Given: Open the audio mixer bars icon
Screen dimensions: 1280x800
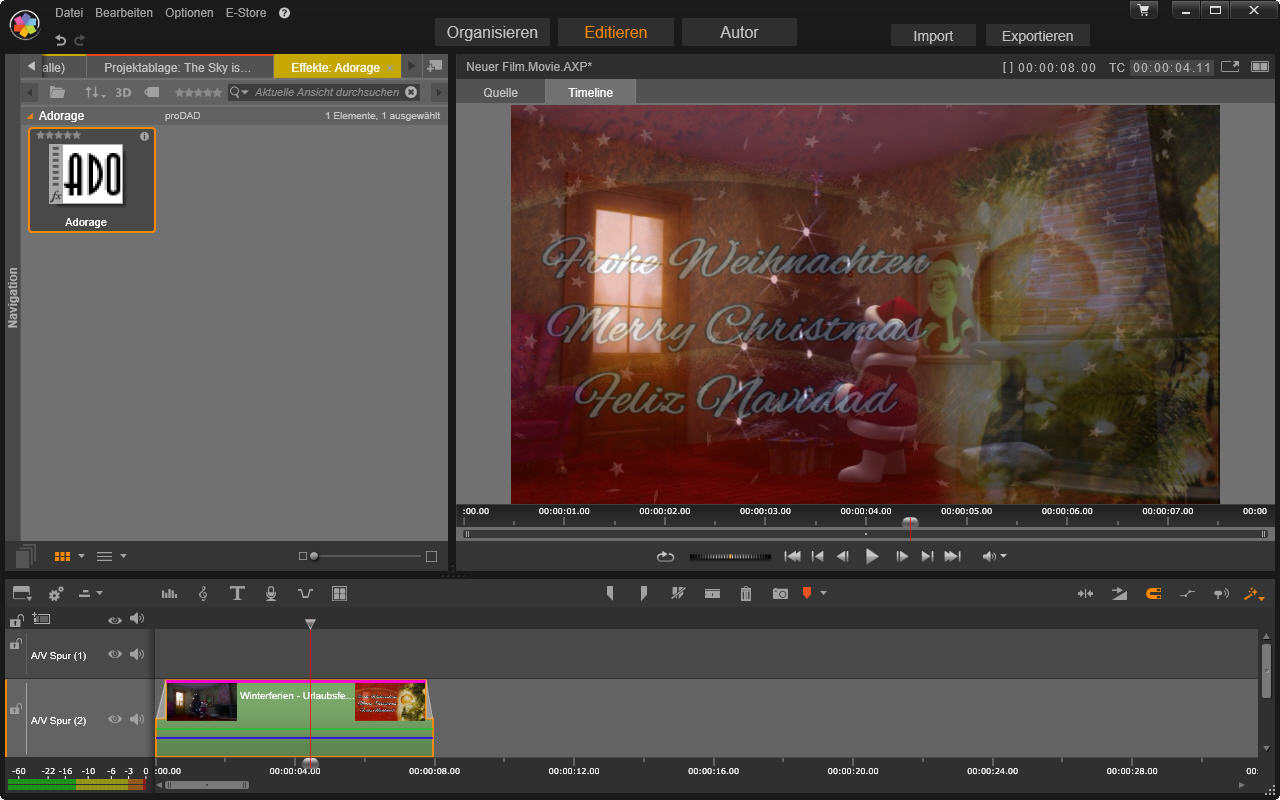Looking at the screenshot, I should pyautogui.click(x=169, y=593).
